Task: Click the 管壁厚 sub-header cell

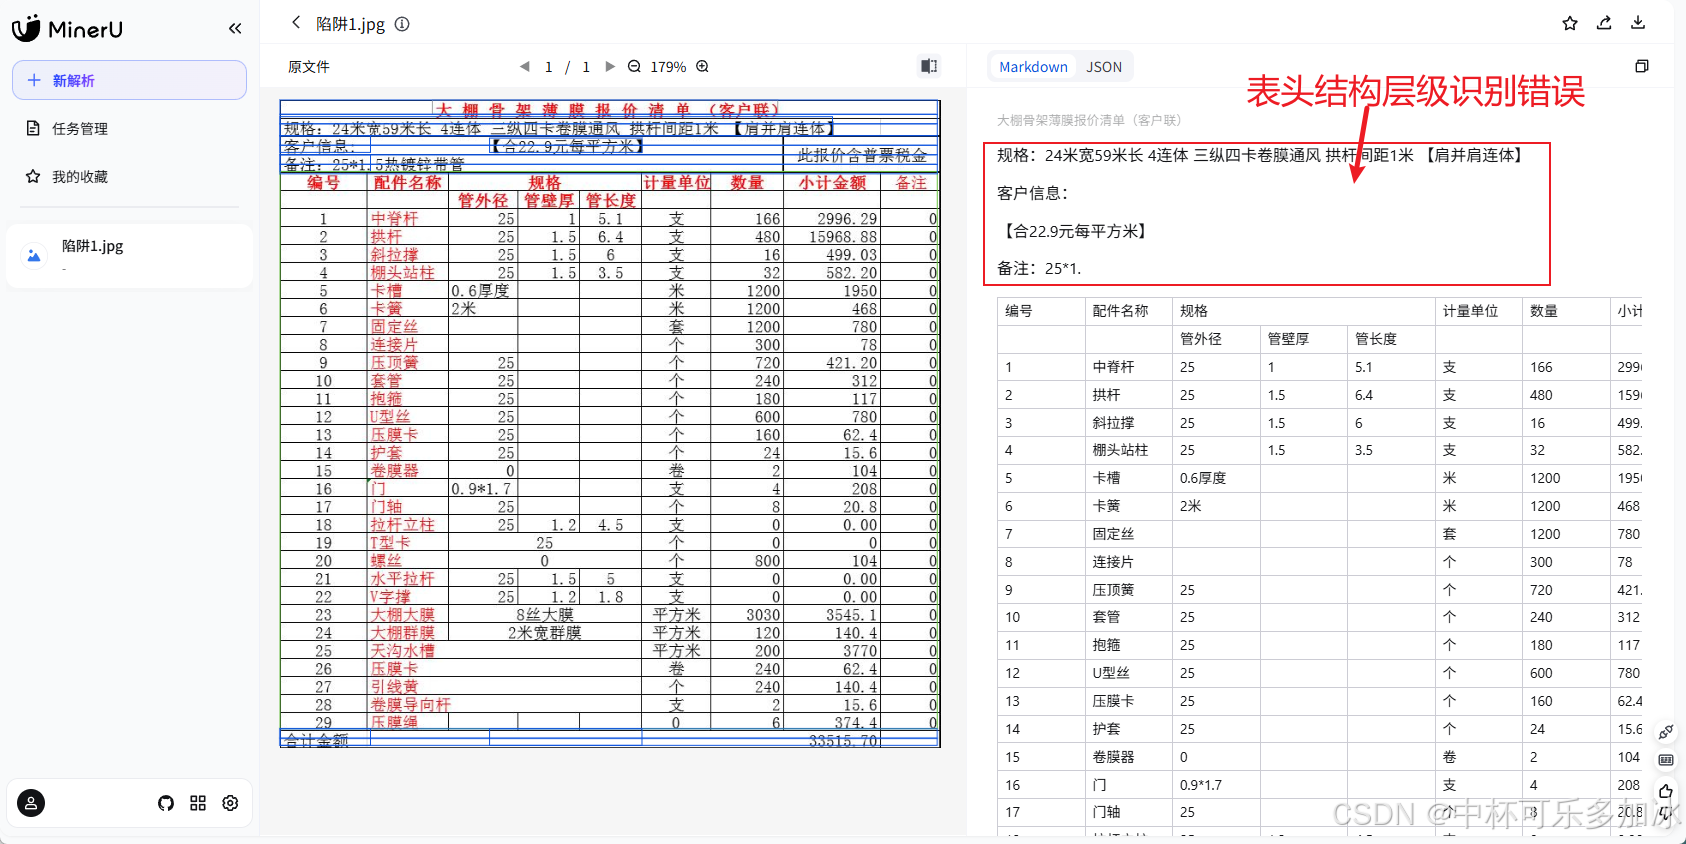Action: pyautogui.click(x=1303, y=339)
